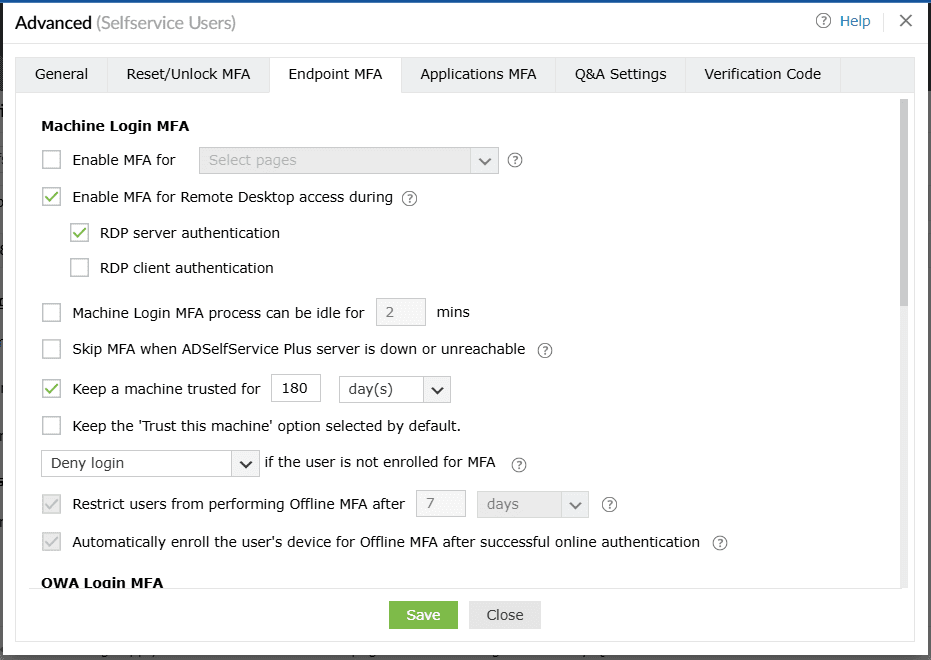The height and width of the screenshot is (660, 931).
Task: Uncheck Keep a machine trusted for option
Action: pyautogui.click(x=52, y=388)
